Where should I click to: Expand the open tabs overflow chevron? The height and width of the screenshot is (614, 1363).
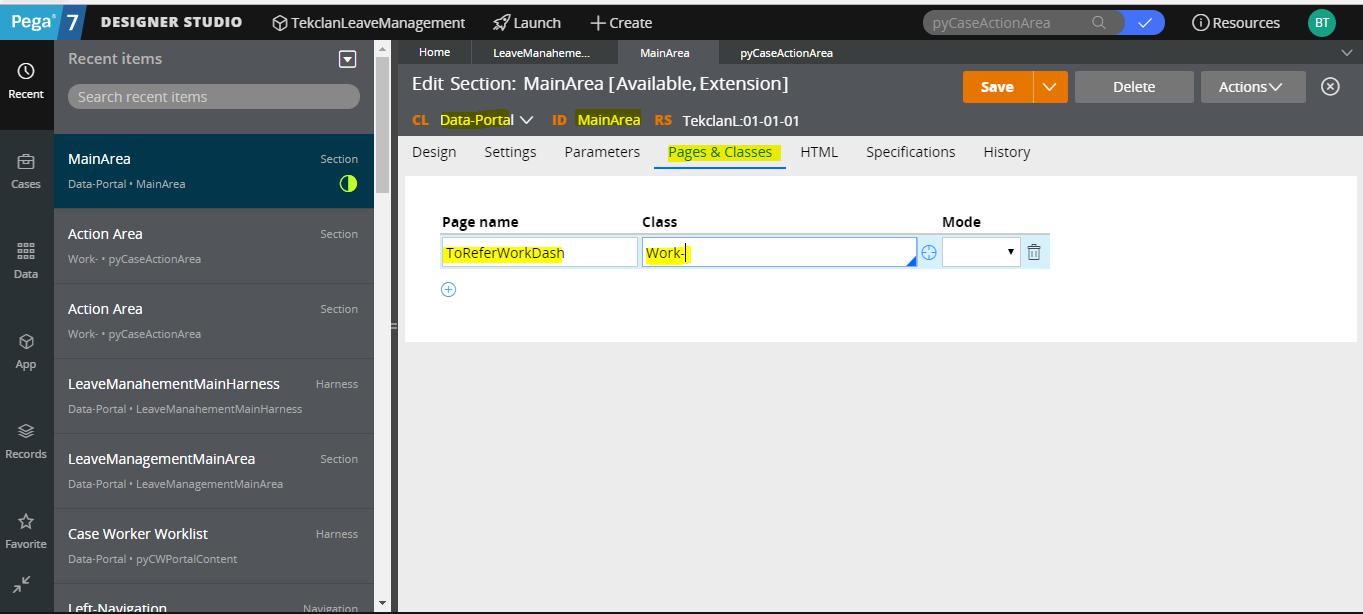coord(1345,52)
